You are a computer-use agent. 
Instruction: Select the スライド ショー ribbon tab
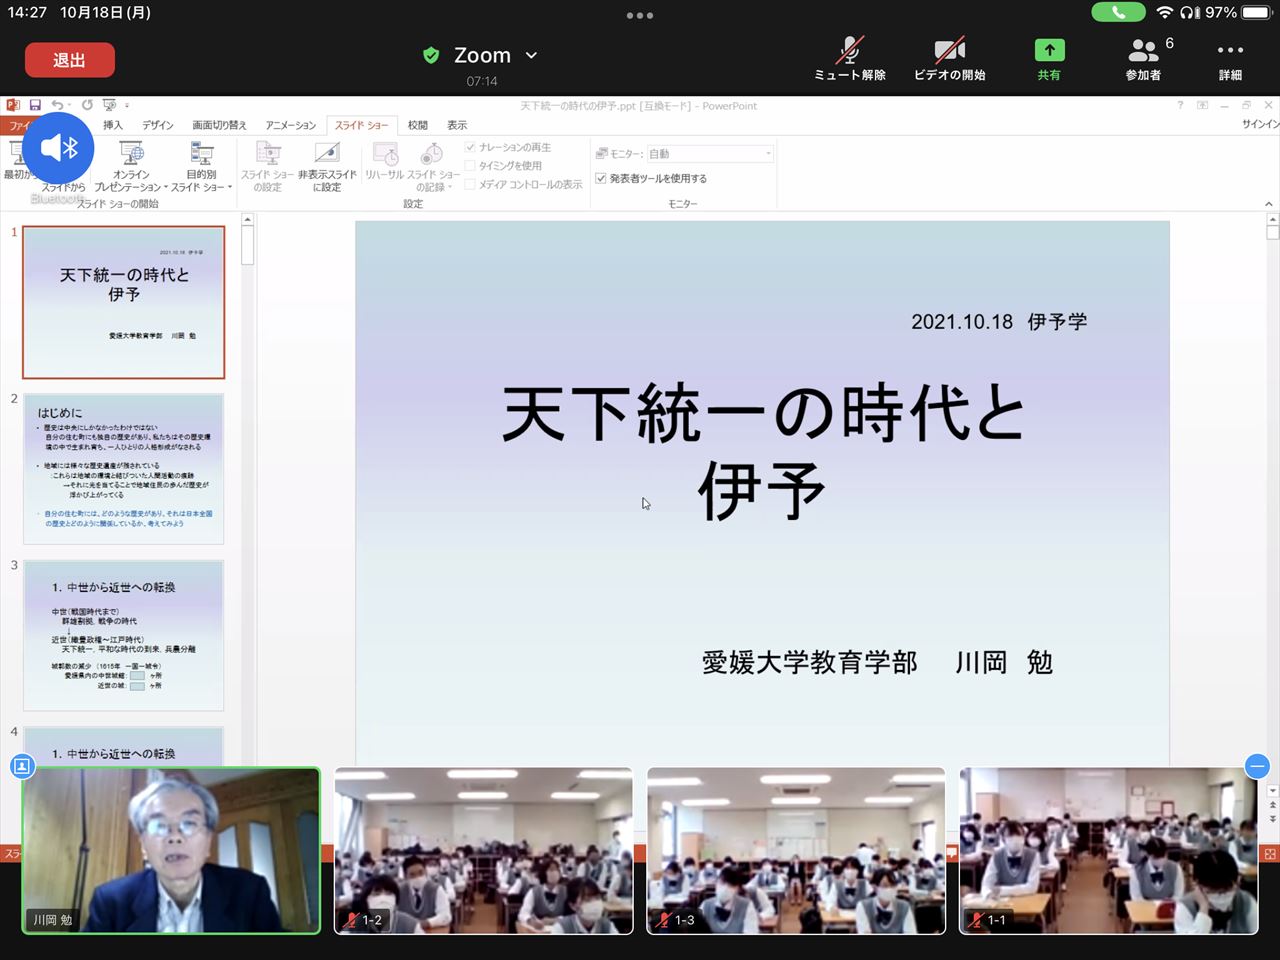(361, 125)
